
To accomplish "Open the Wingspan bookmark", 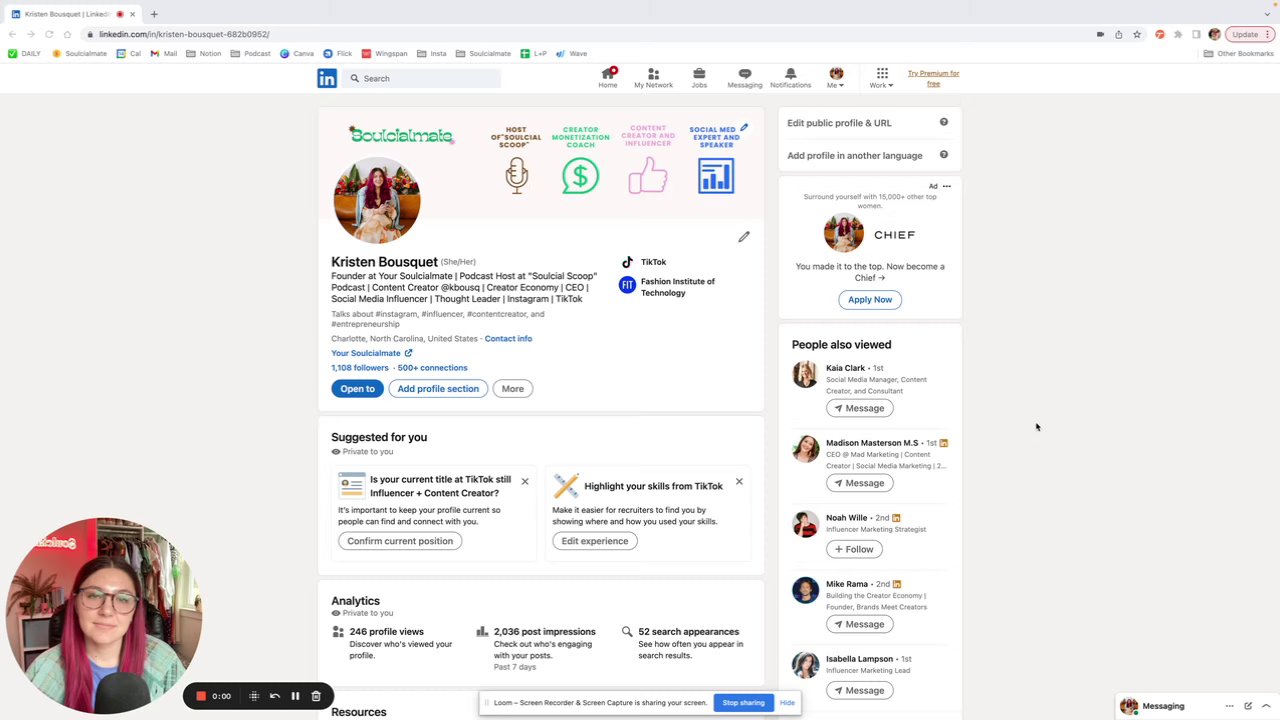I will (385, 54).
